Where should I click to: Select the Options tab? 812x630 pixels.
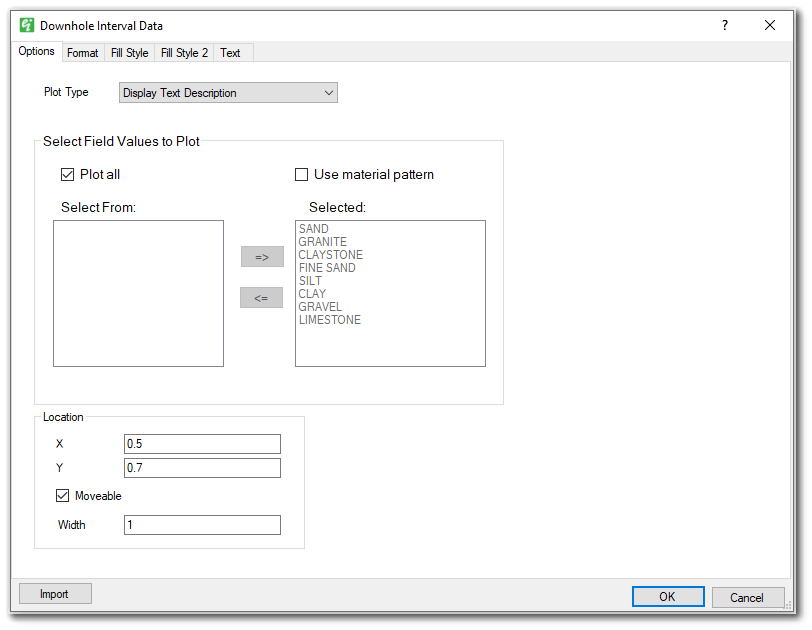coord(36,51)
